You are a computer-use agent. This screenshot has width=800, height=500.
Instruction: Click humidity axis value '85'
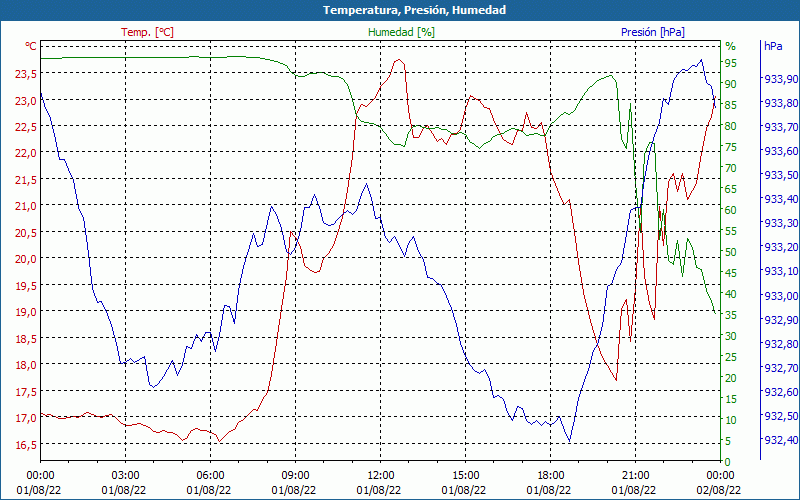pyautogui.click(x=731, y=105)
